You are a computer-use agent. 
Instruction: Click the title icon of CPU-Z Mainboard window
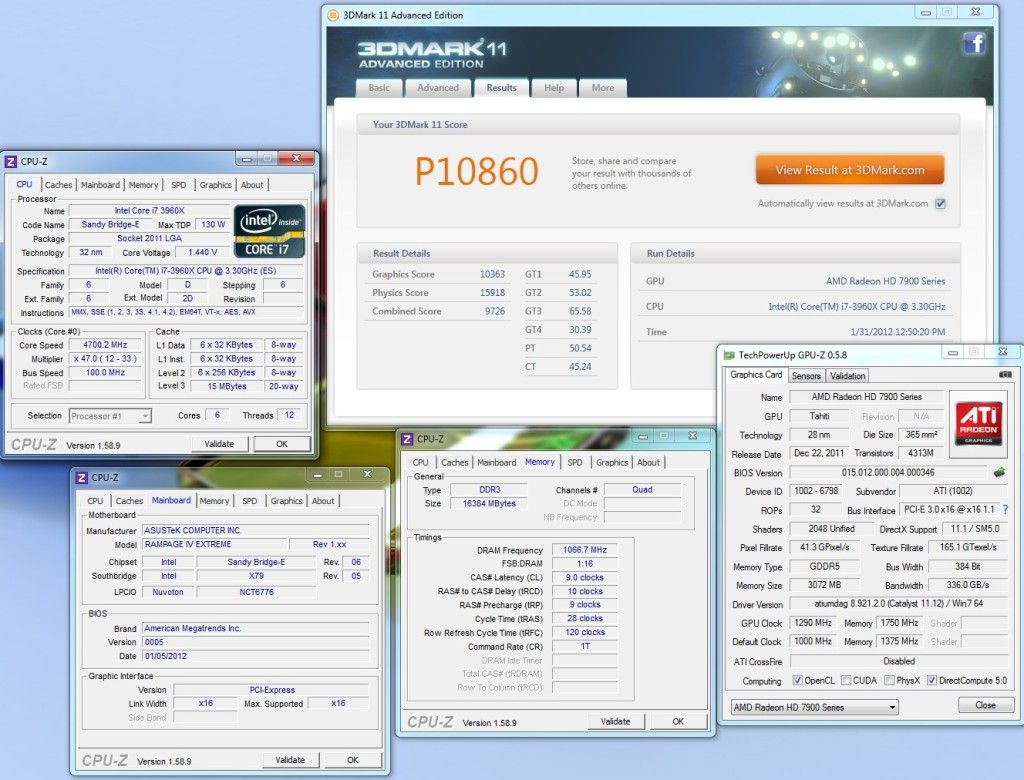[x=82, y=478]
